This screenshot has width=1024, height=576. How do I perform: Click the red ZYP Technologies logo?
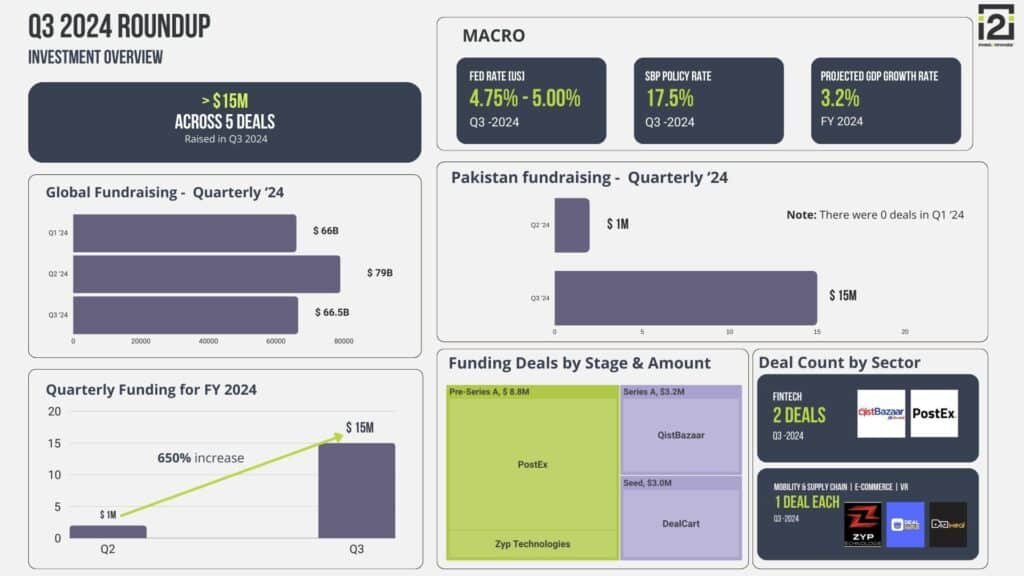coord(863,524)
